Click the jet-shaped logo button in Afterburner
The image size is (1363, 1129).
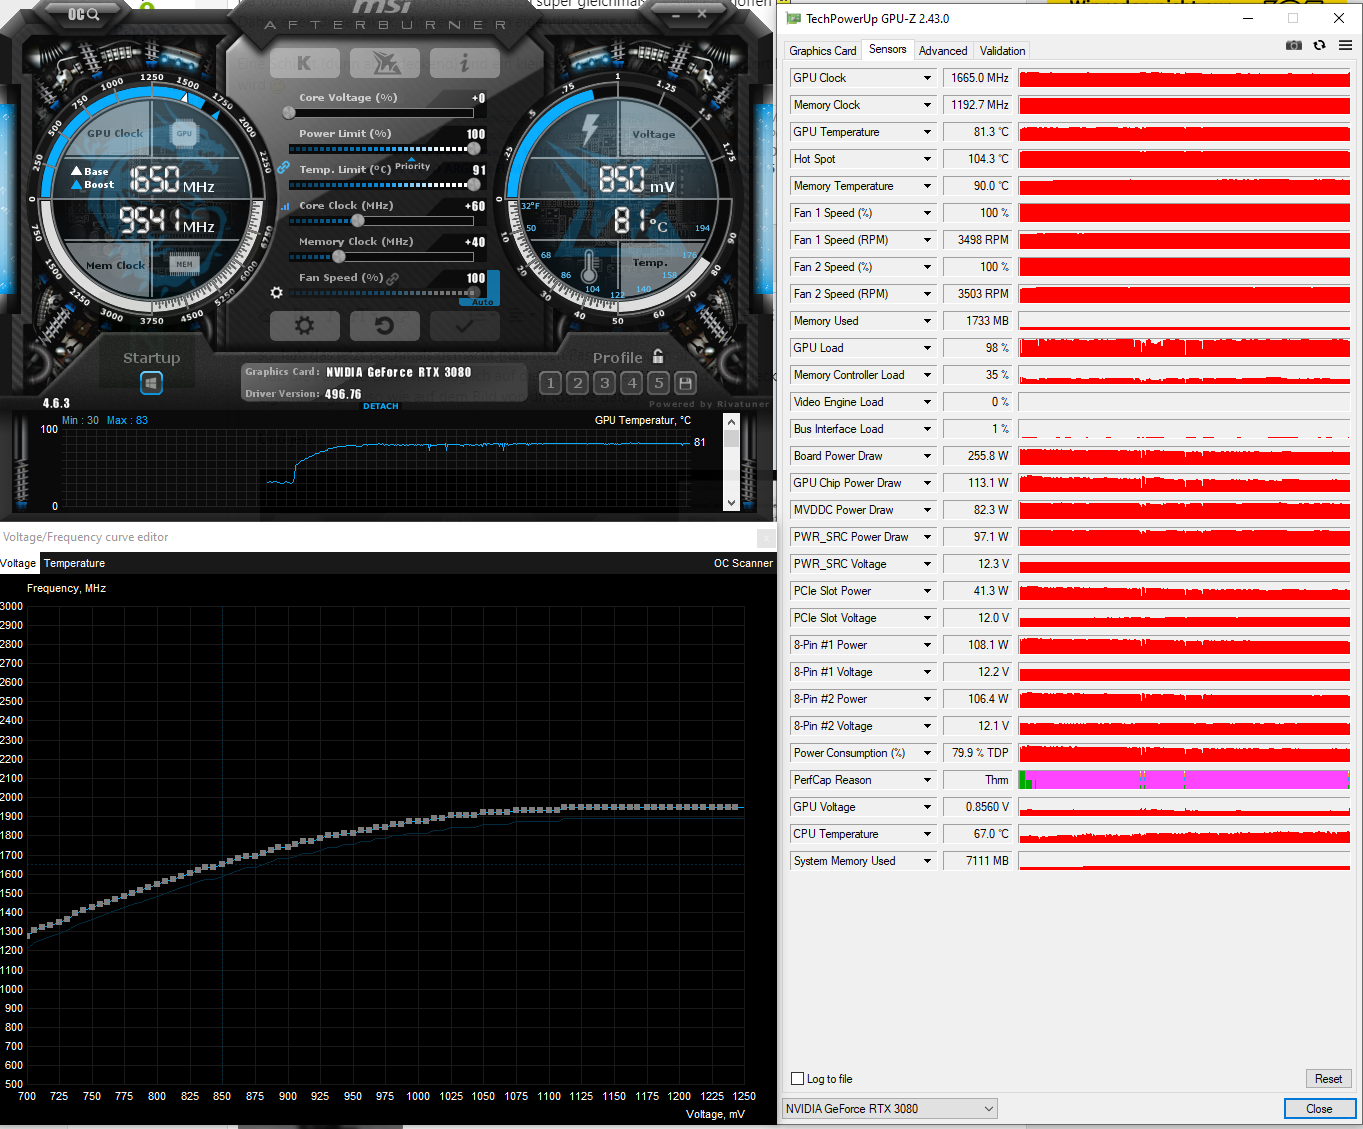(x=385, y=63)
